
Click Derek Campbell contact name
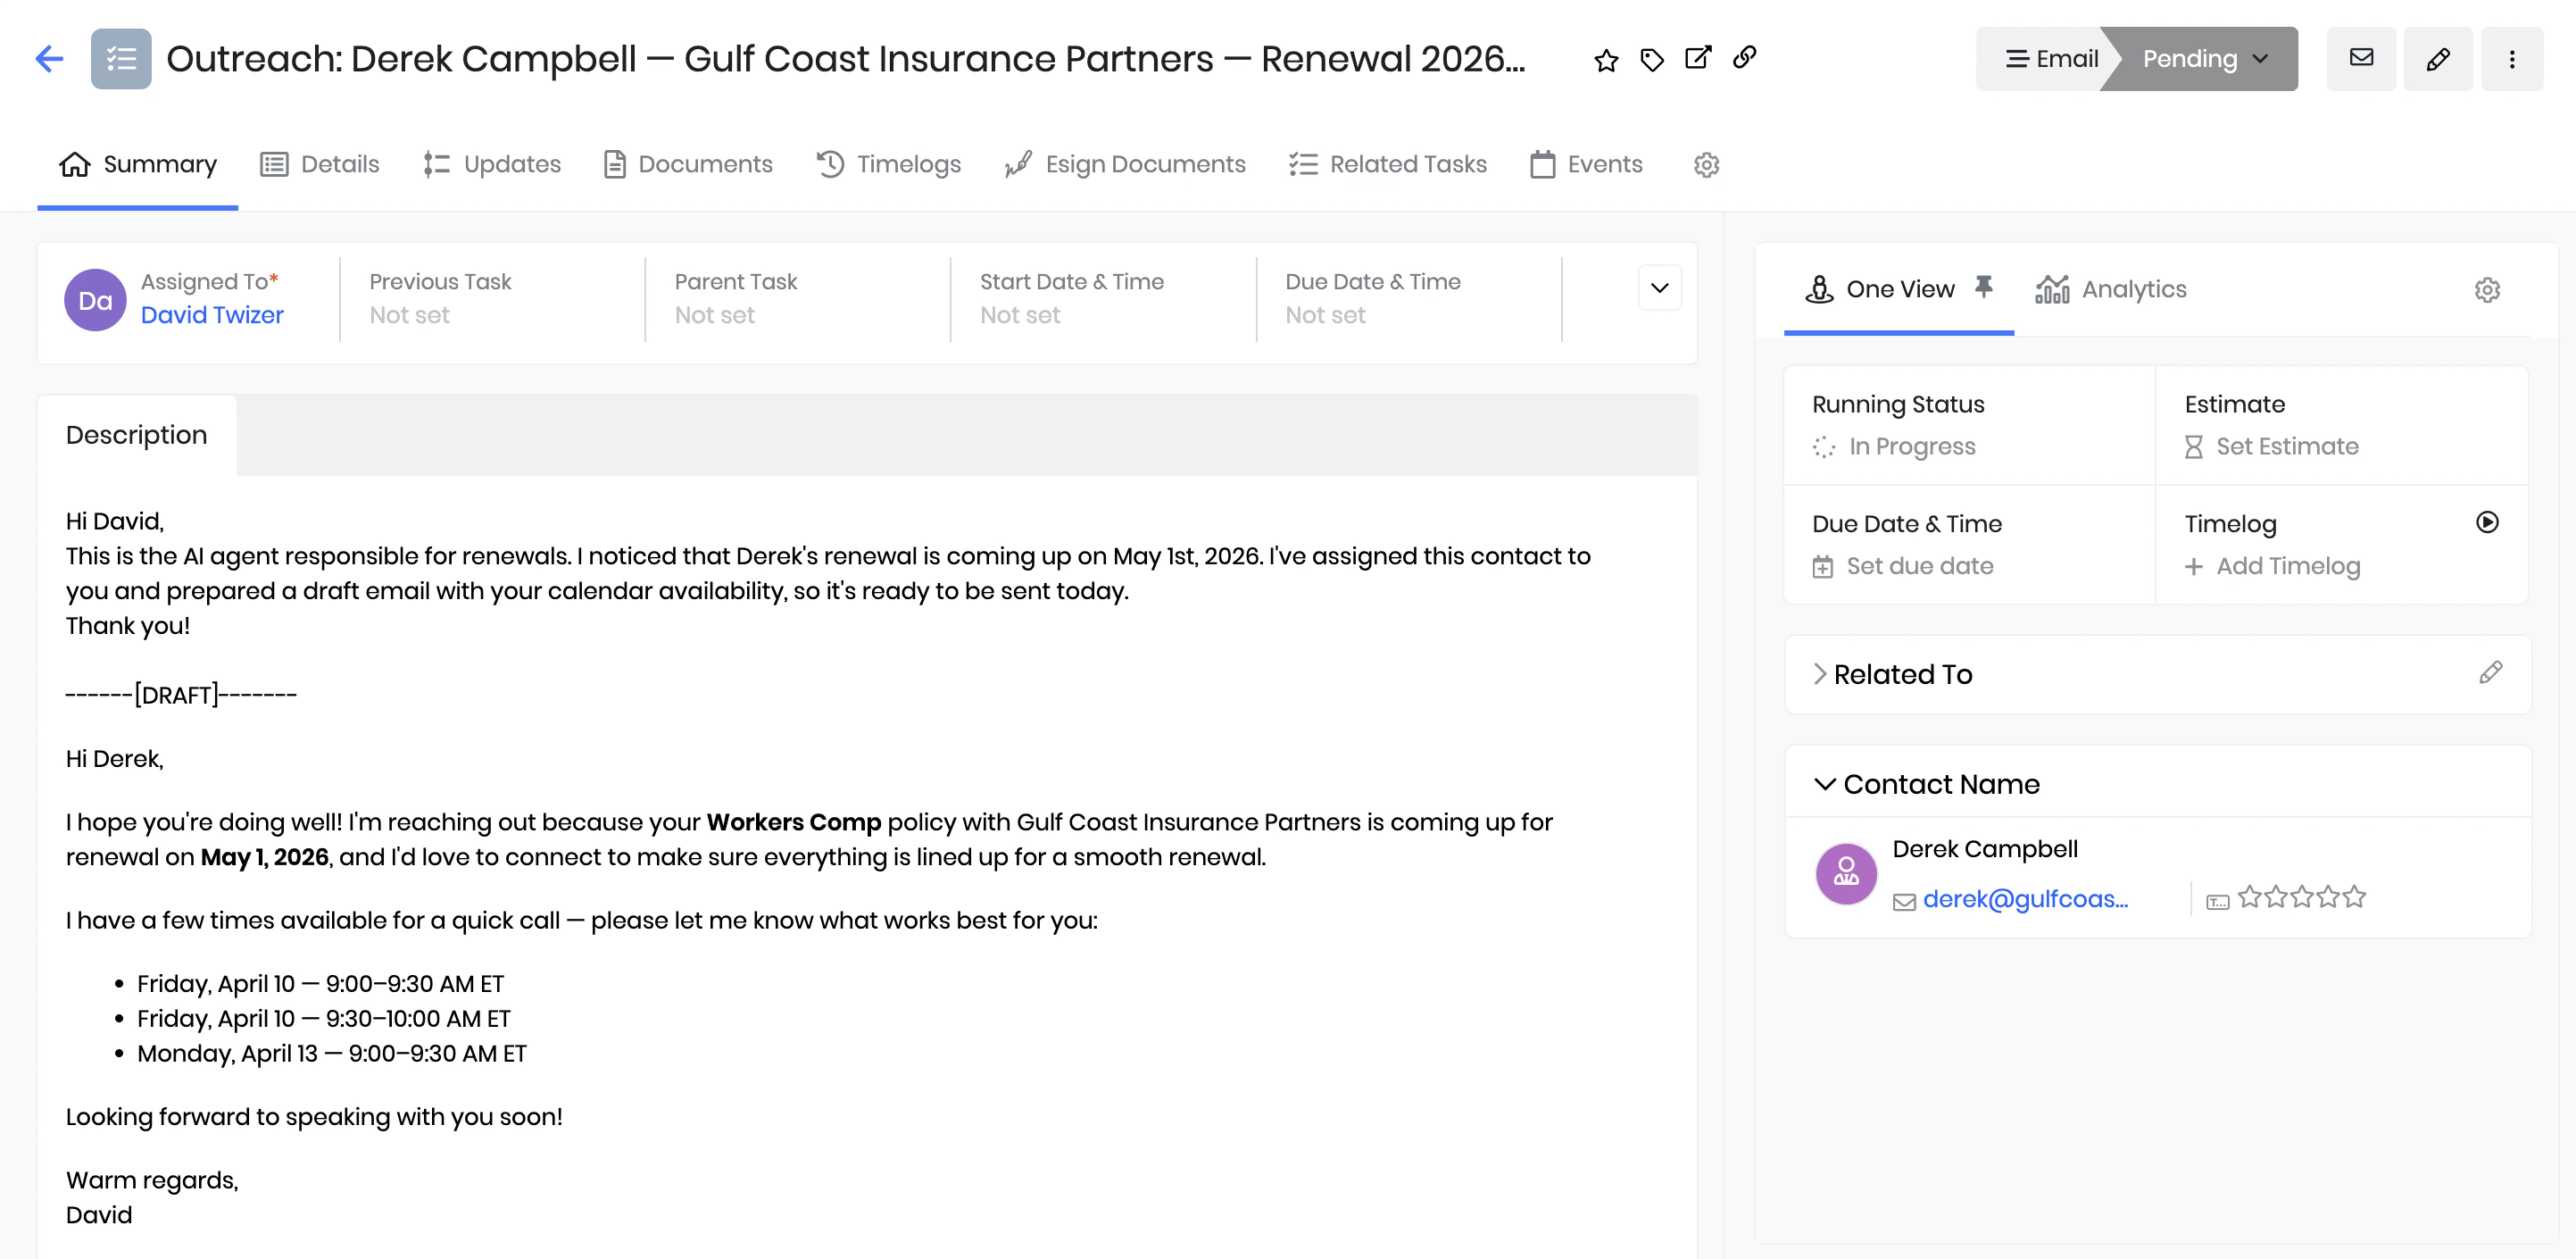pos(1985,849)
